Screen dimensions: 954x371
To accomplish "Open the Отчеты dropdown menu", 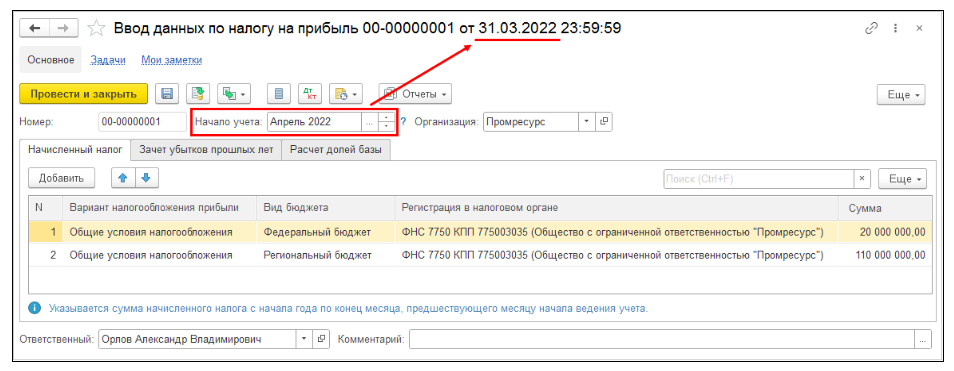I will [415, 94].
